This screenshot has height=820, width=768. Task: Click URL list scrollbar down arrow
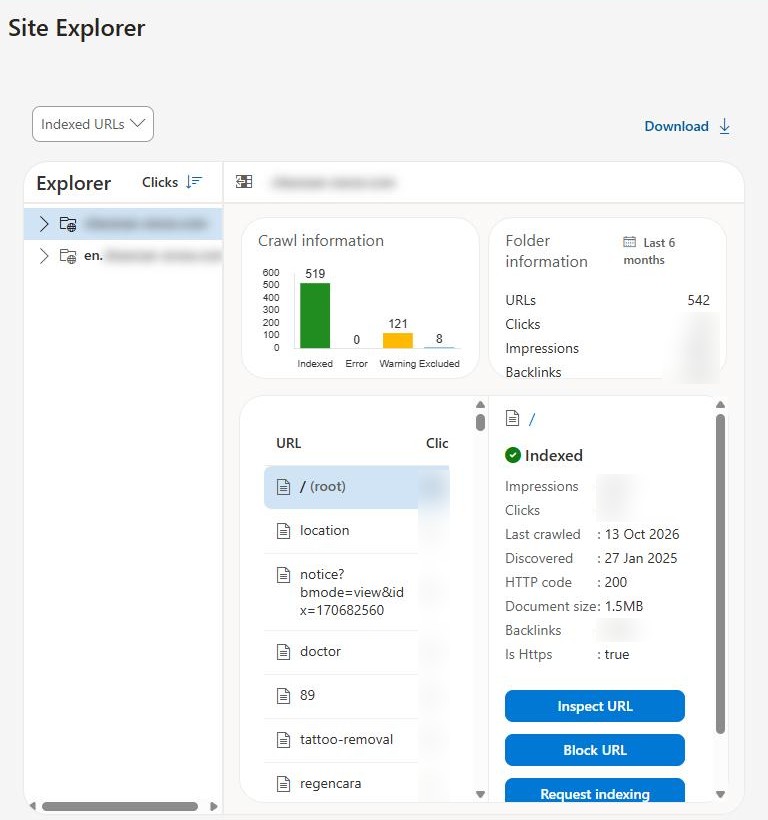pos(480,794)
